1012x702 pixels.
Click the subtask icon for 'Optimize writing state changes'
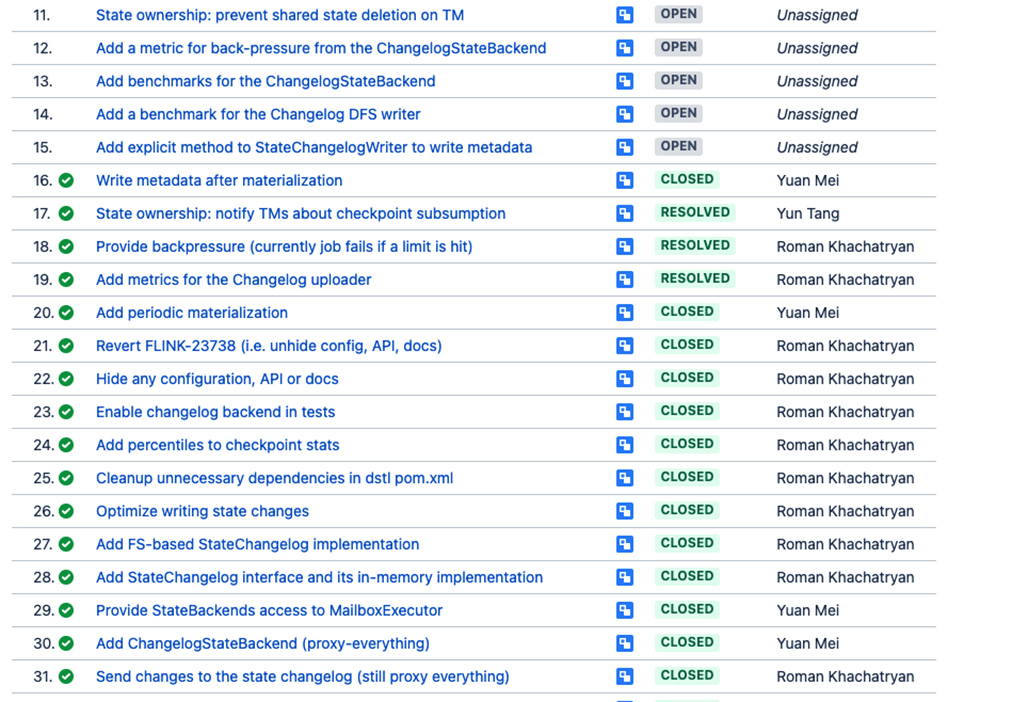pyautogui.click(x=624, y=510)
